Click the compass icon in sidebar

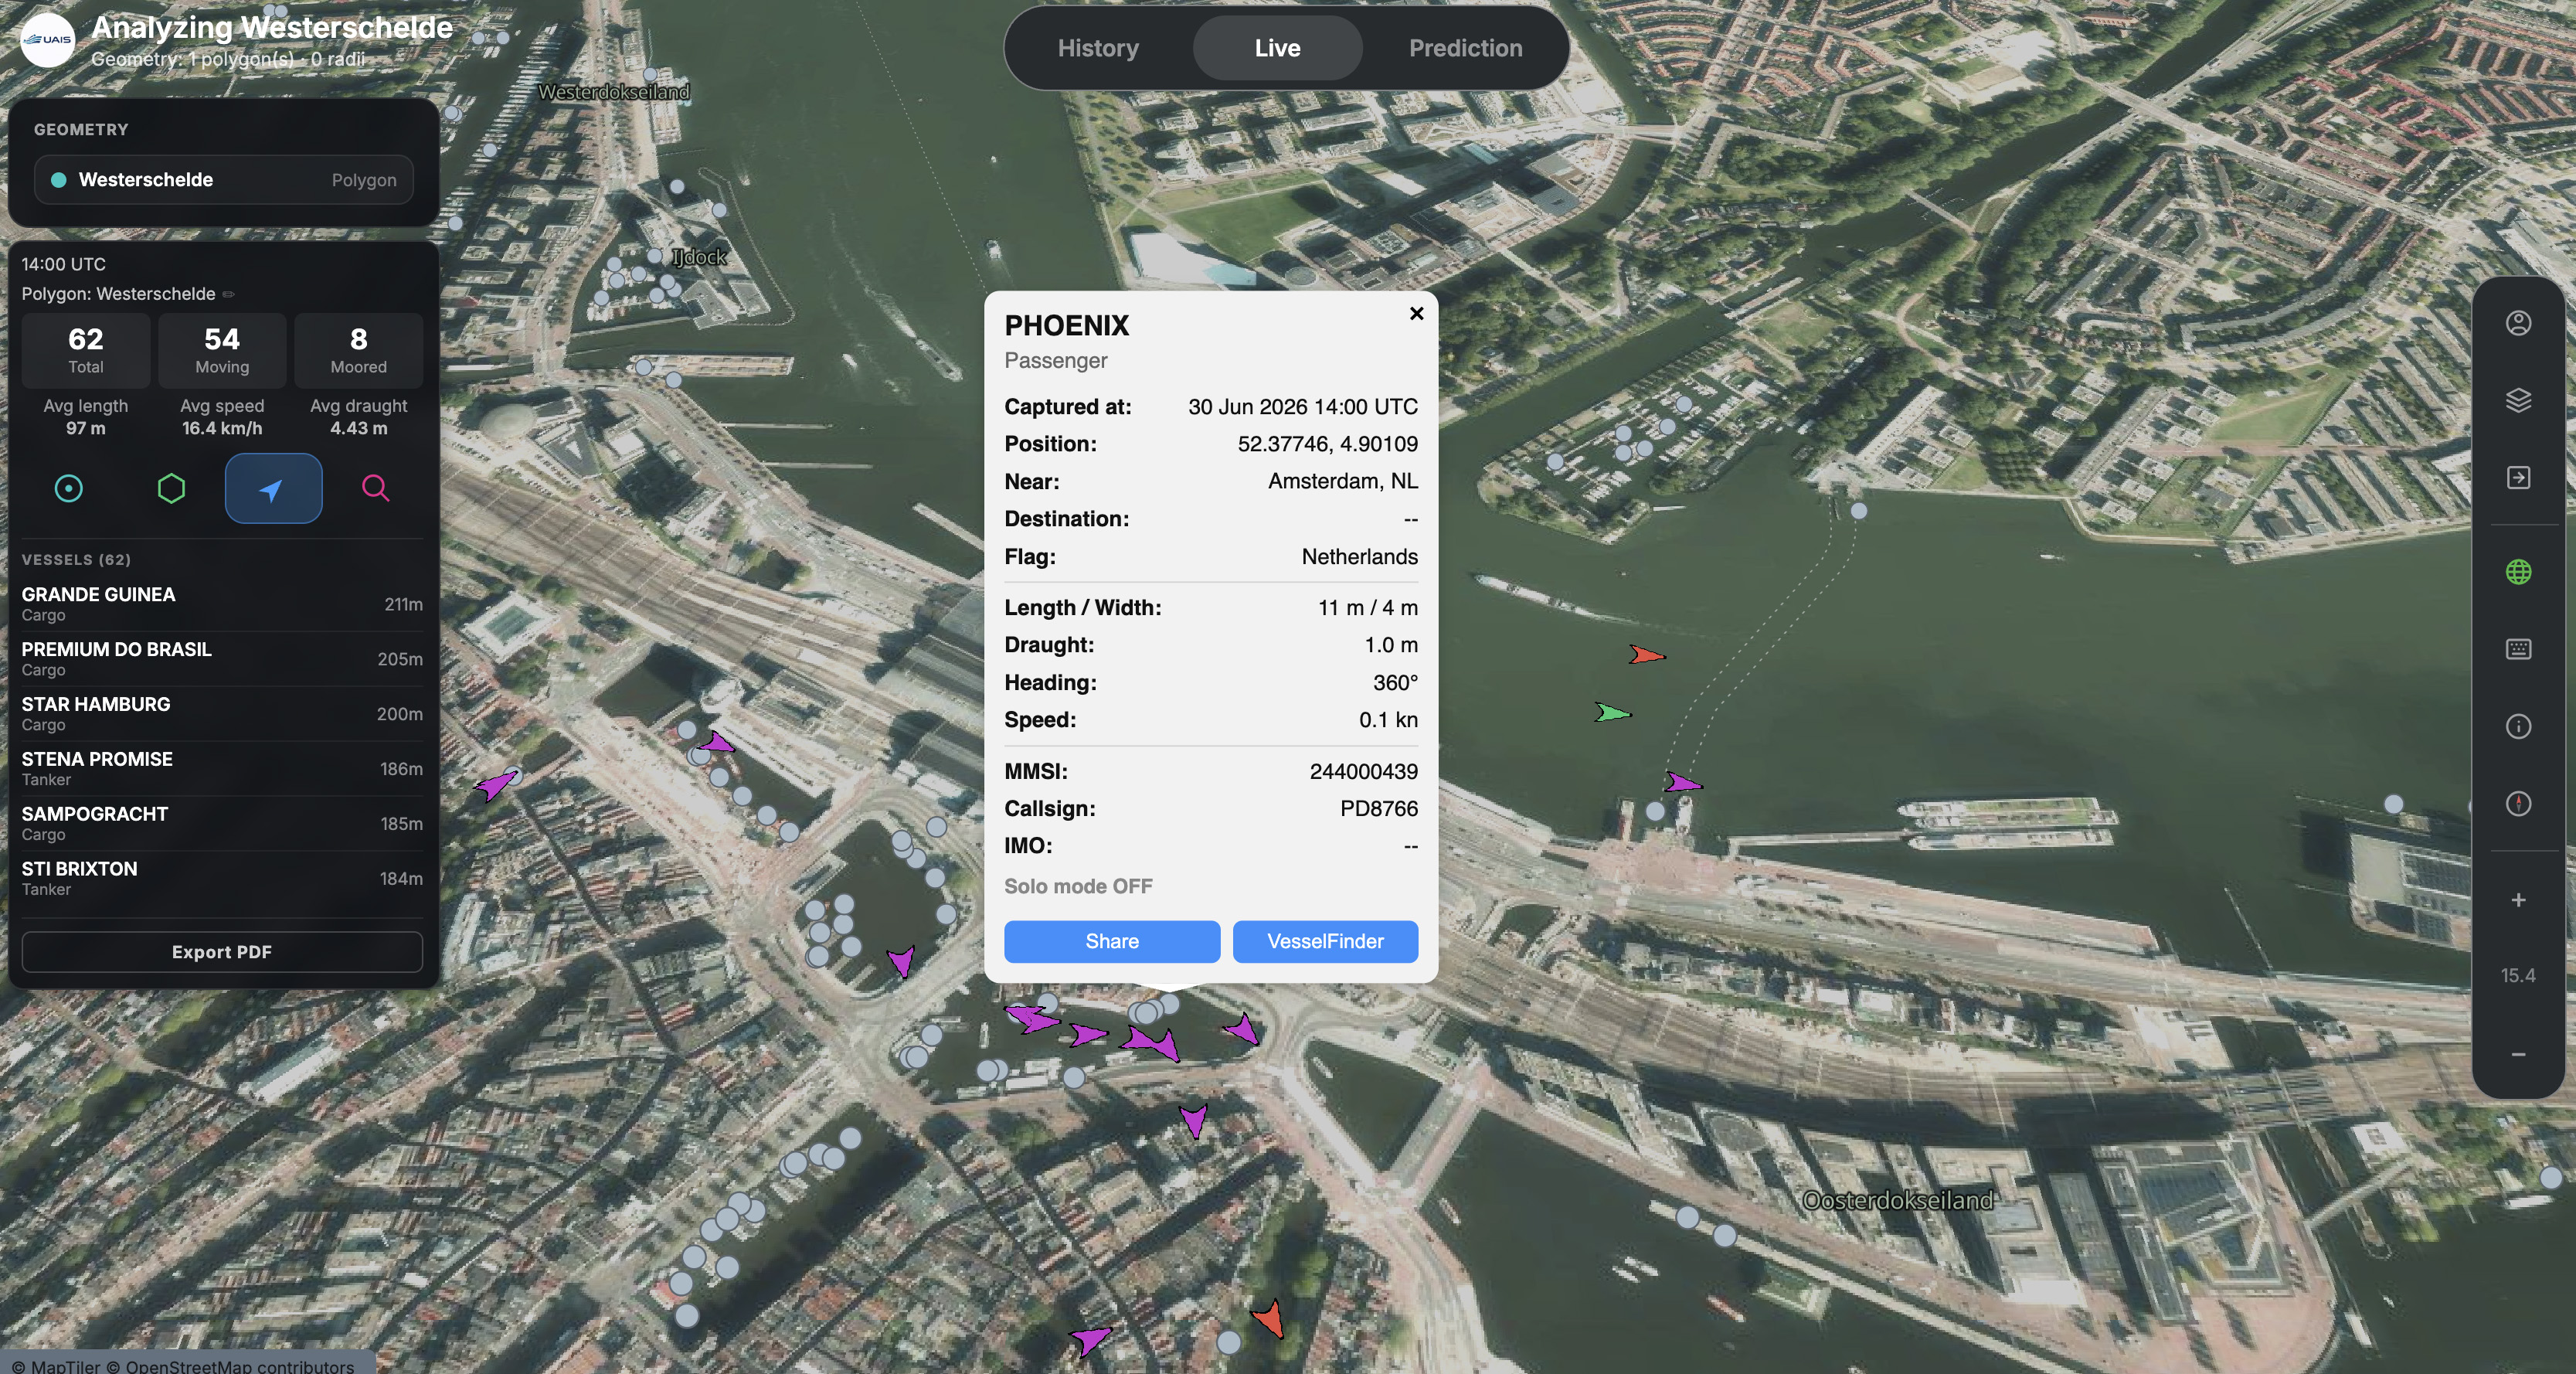coord(2518,803)
